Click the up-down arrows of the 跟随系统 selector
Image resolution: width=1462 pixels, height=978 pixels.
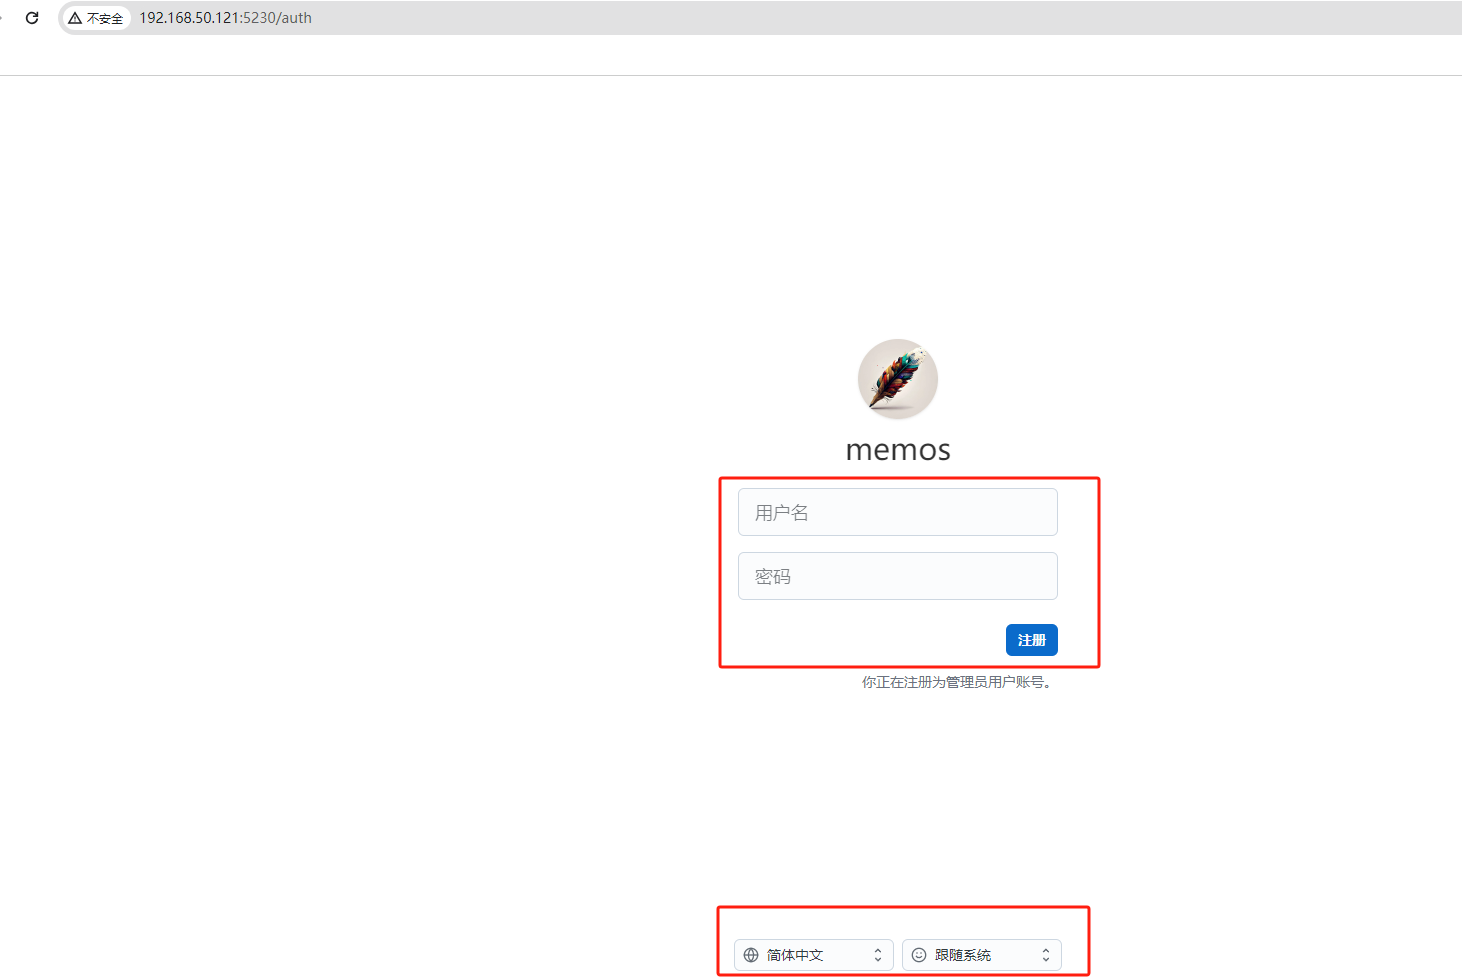point(1046,955)
